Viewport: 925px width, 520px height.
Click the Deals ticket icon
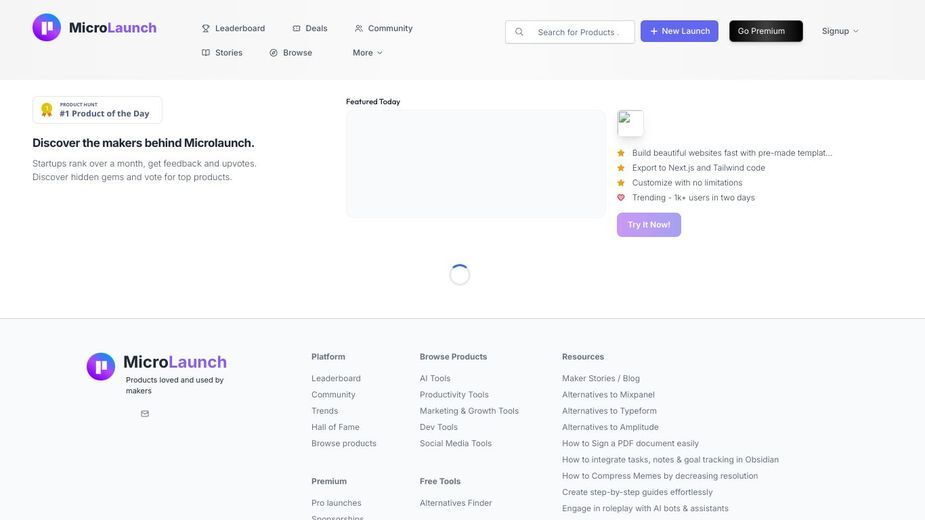(x=296, y=28)
